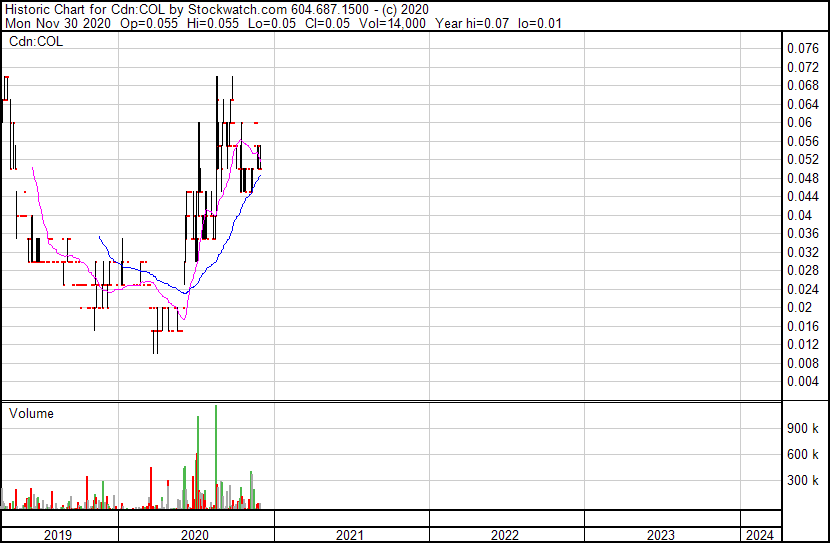The image size is (830, 543).
Task: Click the Volume panel label
Action: 31,413
